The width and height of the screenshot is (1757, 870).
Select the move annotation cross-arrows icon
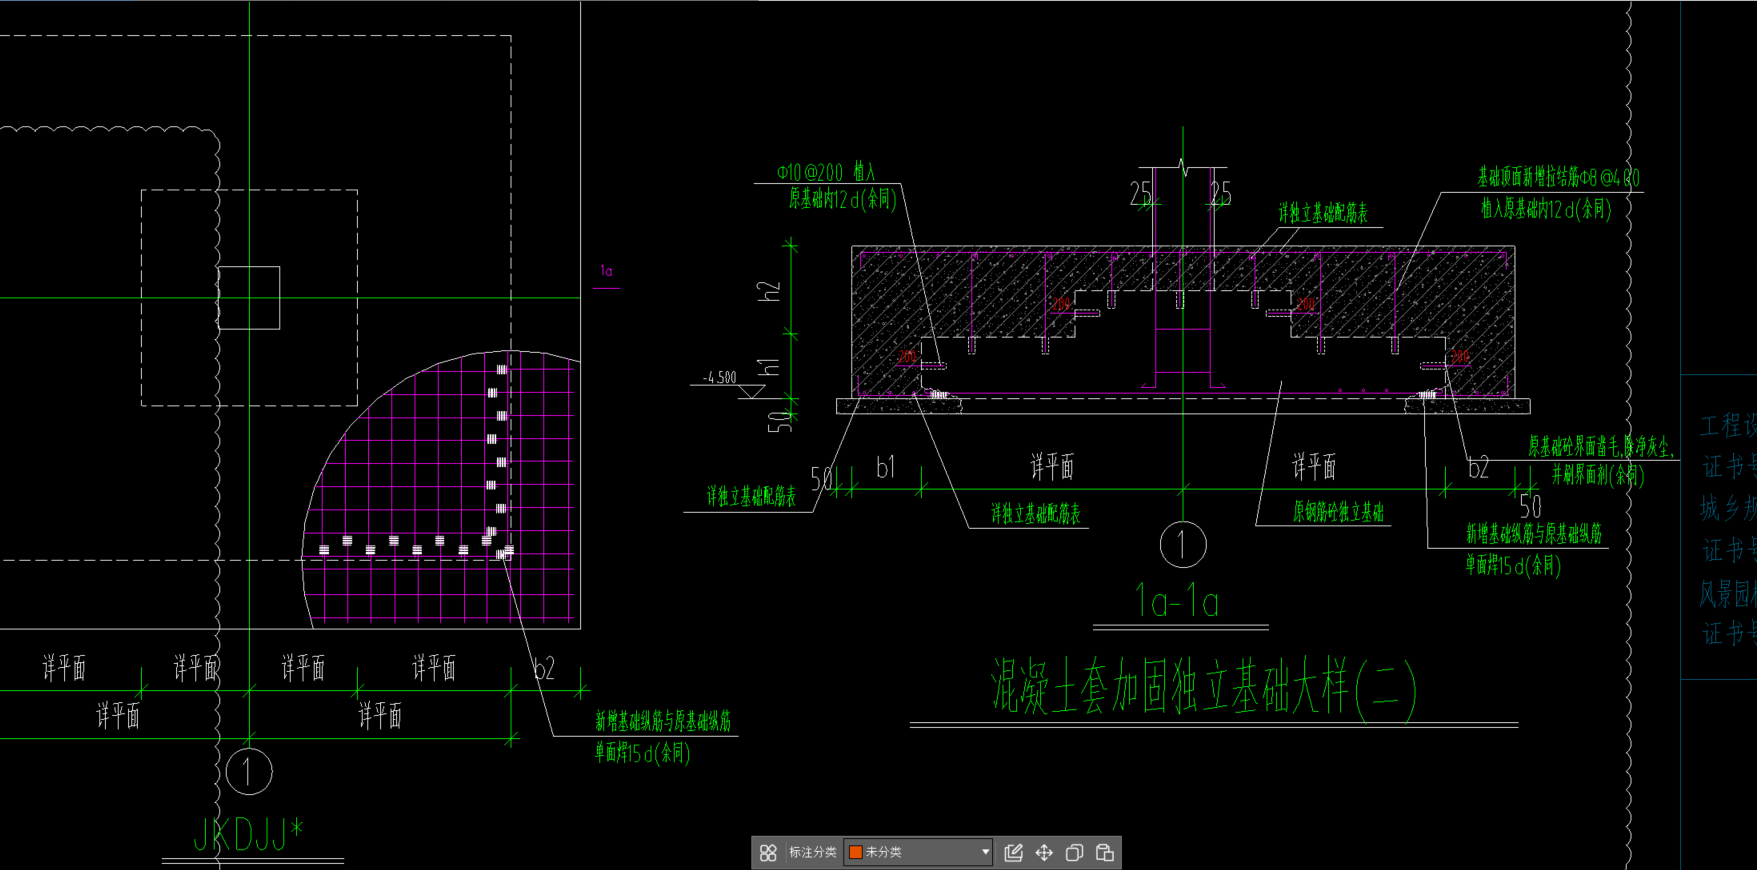tap(1044, 853)
